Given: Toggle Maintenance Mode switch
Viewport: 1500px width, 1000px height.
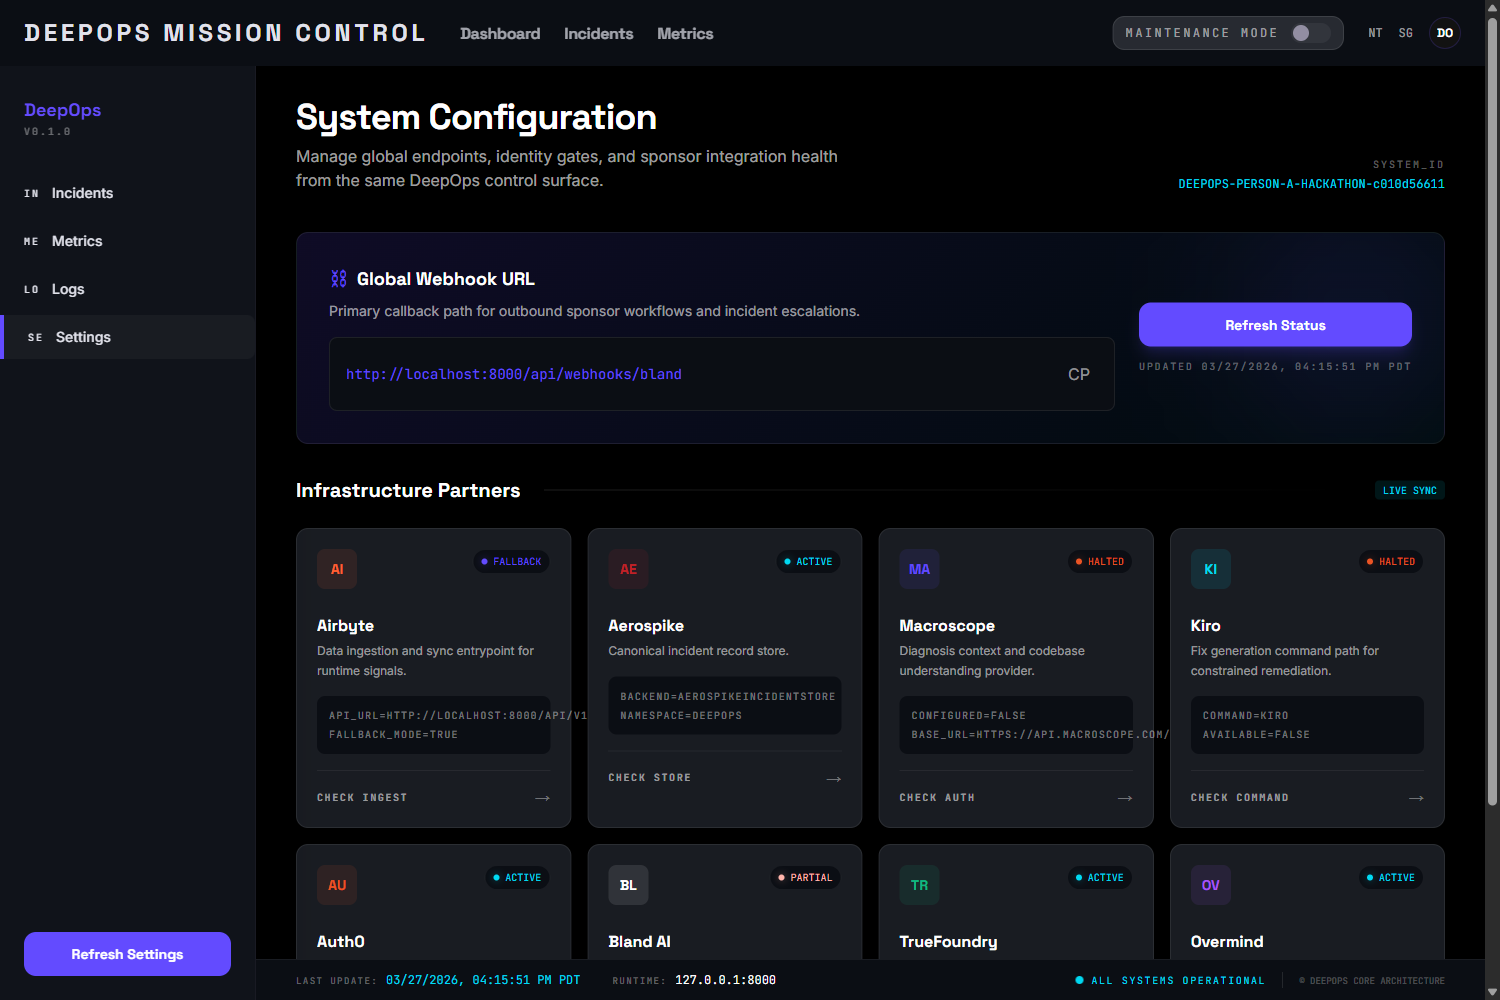Looking at the screenshot, I should [1311, 33].
